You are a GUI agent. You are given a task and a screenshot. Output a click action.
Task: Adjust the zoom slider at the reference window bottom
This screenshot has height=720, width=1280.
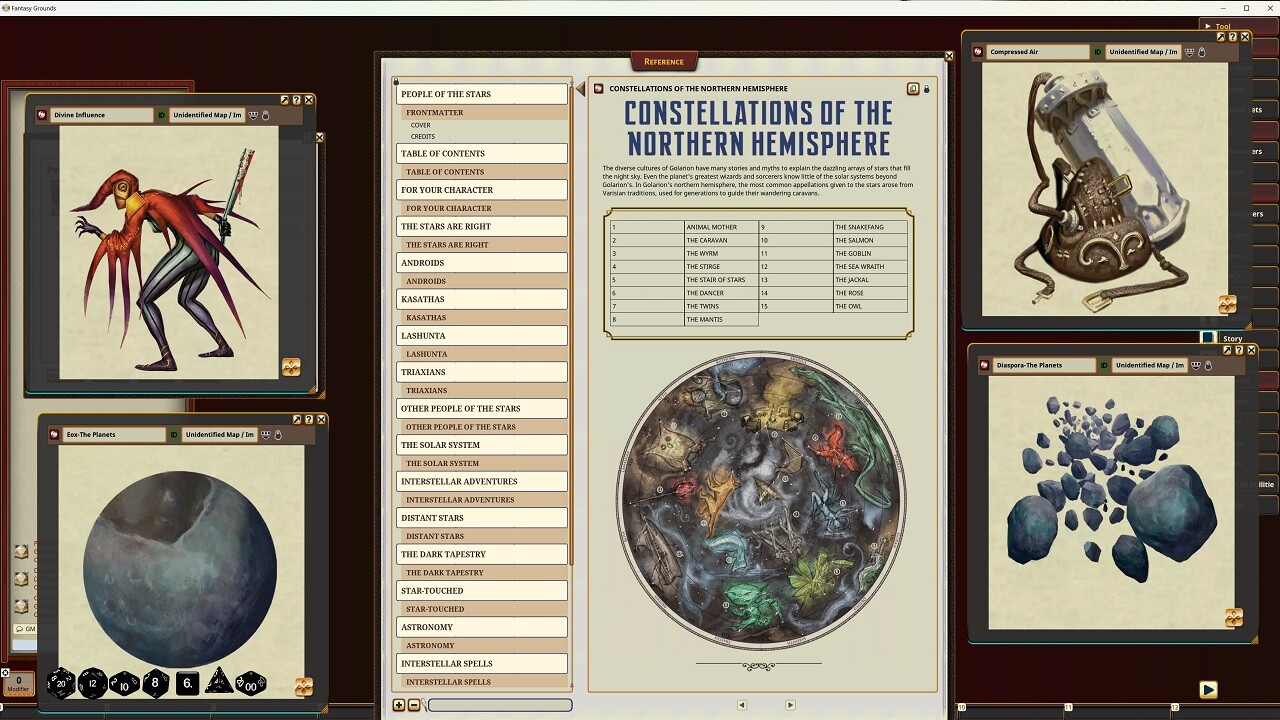[500, 705]
